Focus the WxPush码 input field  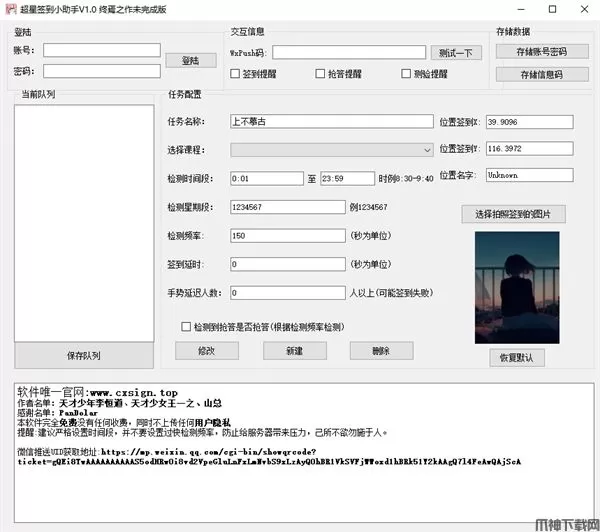coord(349,52)
